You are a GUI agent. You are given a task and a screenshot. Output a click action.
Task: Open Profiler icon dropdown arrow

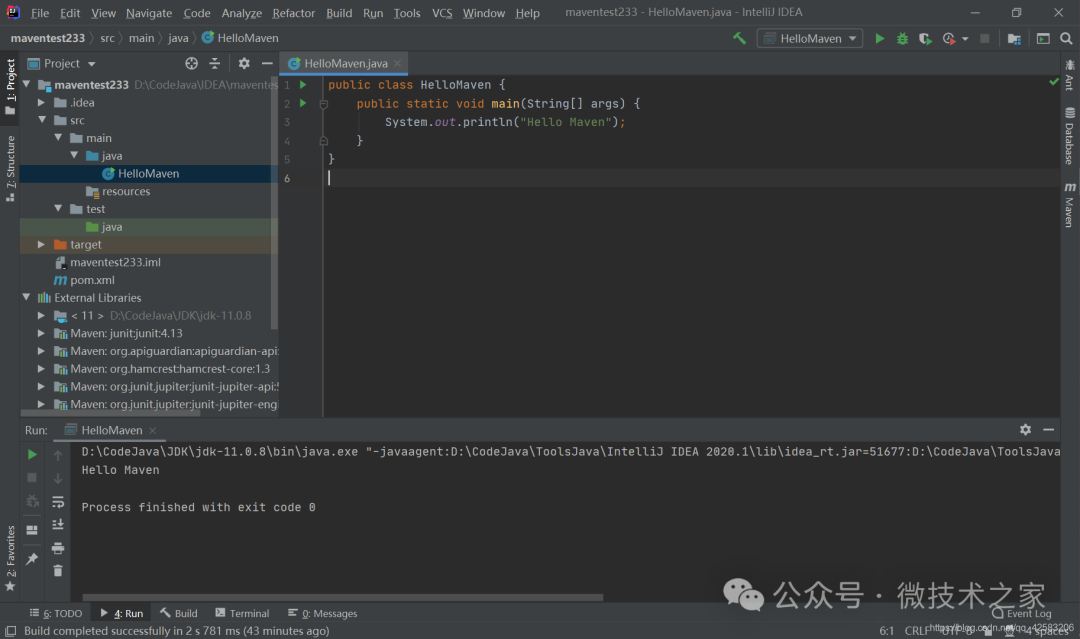pos(965,39)
